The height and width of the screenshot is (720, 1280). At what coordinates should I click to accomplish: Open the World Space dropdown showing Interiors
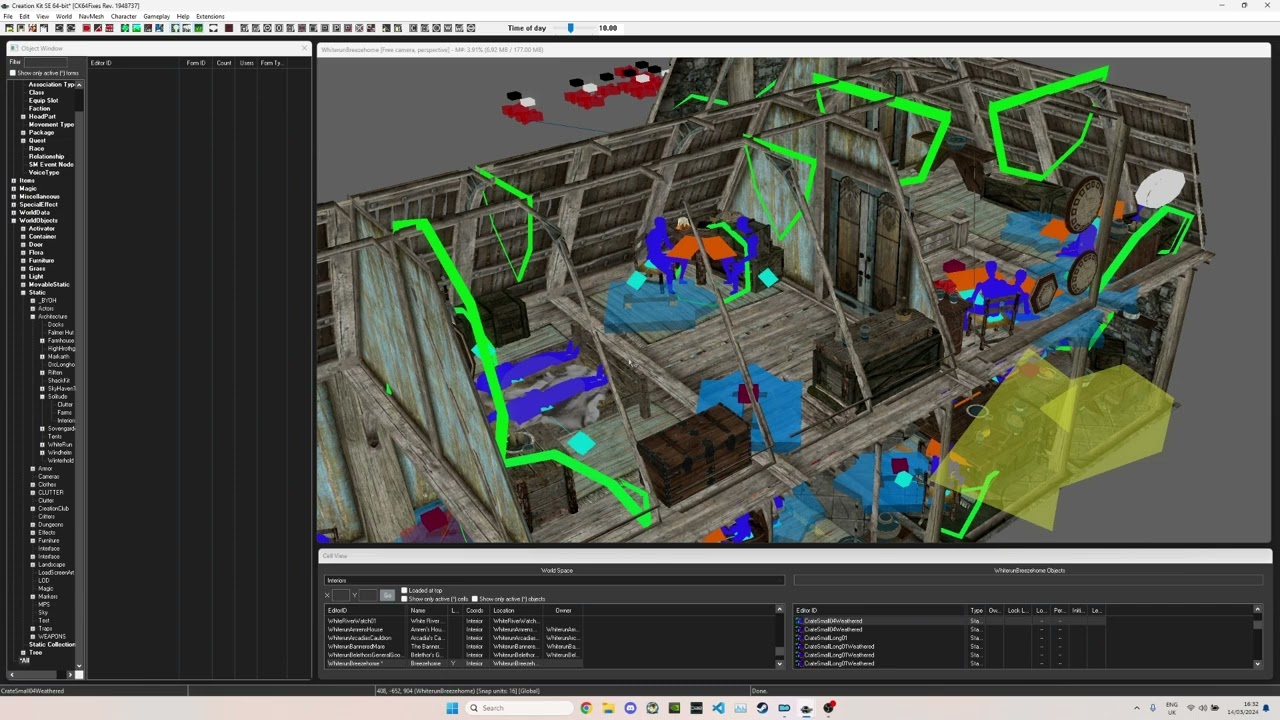(x=554, y=580)
